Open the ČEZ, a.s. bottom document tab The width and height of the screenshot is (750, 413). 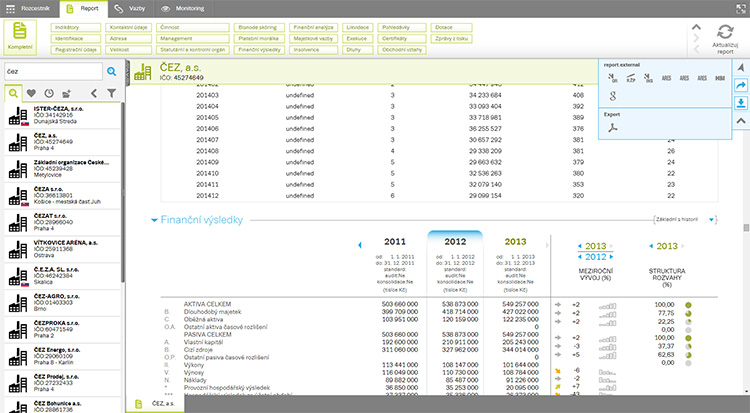pos(155,404)
